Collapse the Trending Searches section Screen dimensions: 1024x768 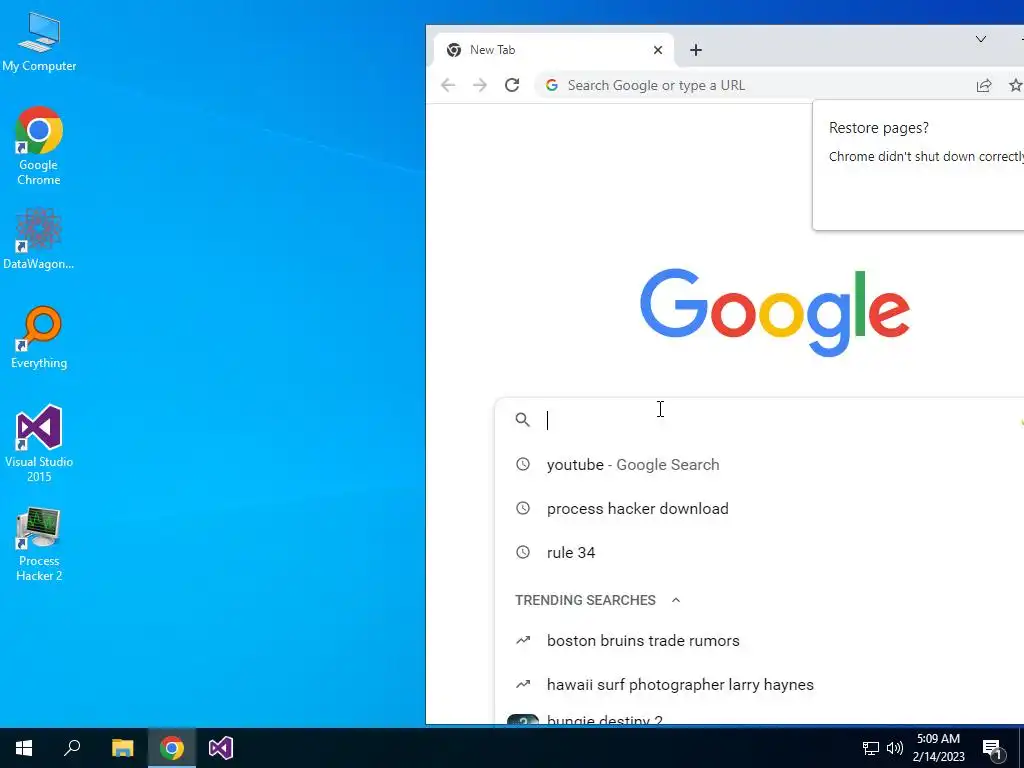(676, 600)
